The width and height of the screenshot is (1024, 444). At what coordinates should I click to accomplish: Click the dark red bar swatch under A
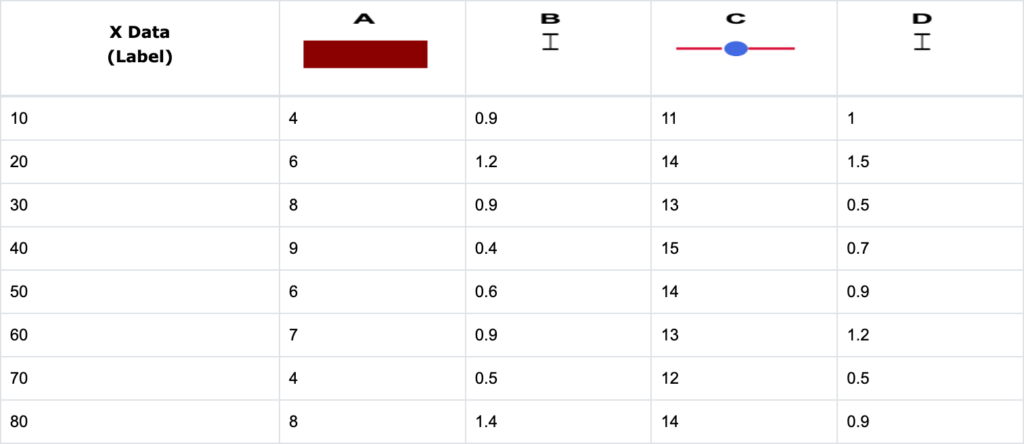[365, 54]
